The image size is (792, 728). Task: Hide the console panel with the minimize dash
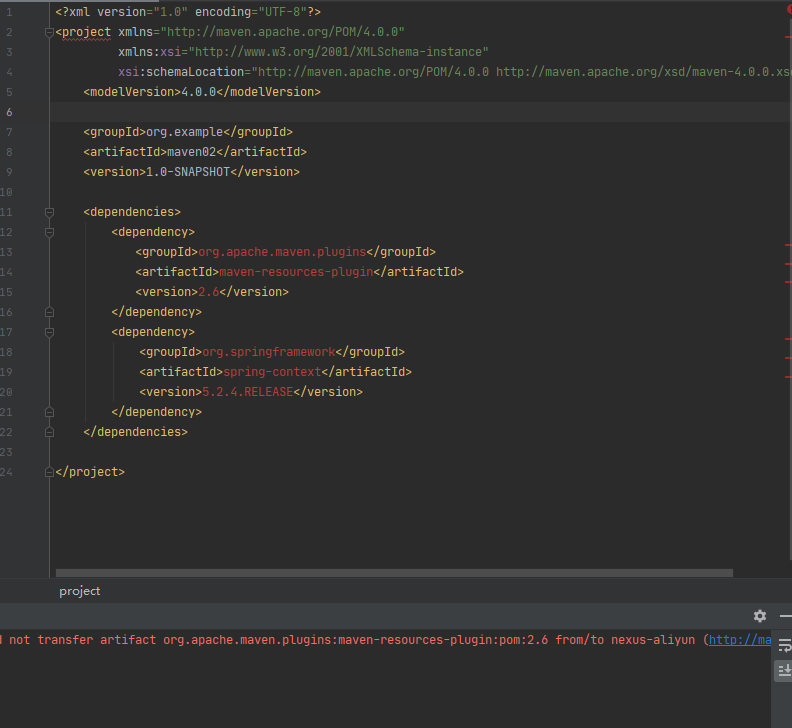(786, 616)
